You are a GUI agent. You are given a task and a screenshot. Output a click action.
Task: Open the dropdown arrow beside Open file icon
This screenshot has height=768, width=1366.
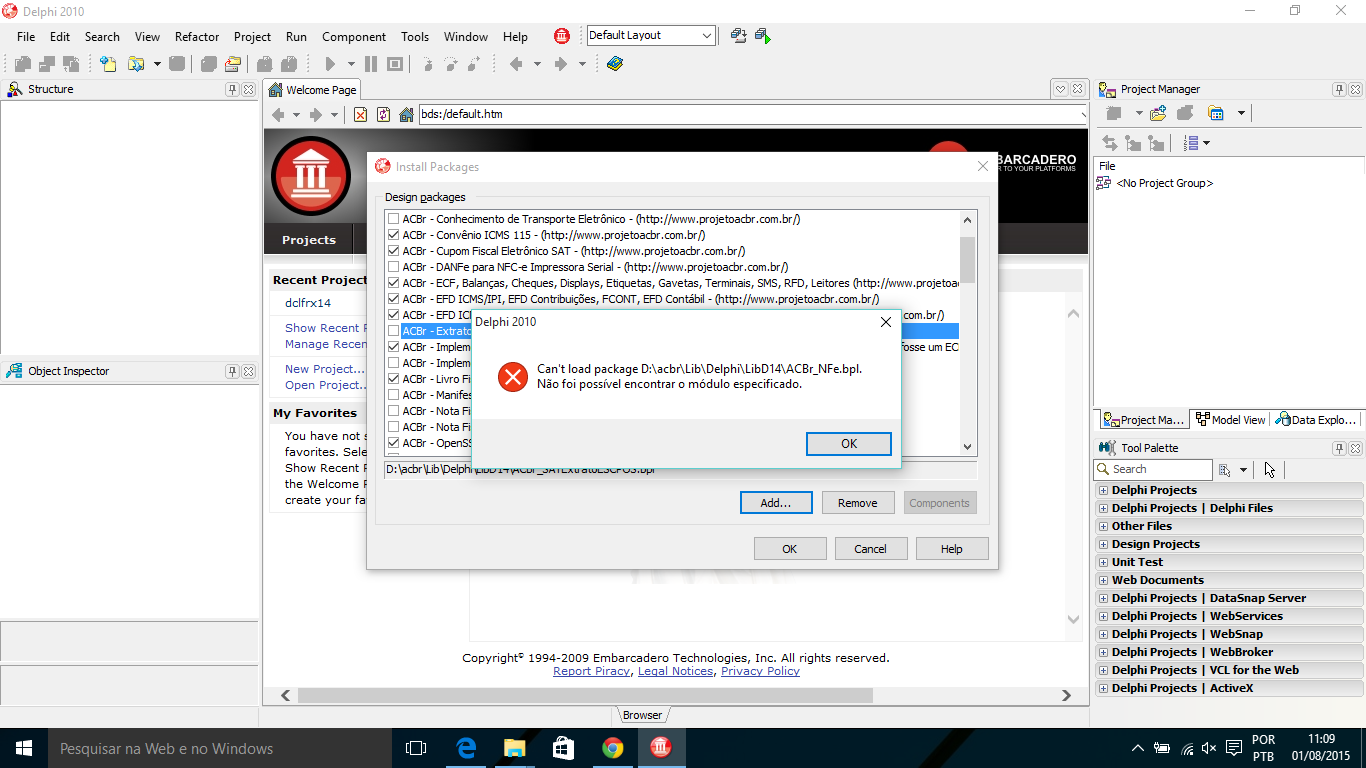(157, 64)
